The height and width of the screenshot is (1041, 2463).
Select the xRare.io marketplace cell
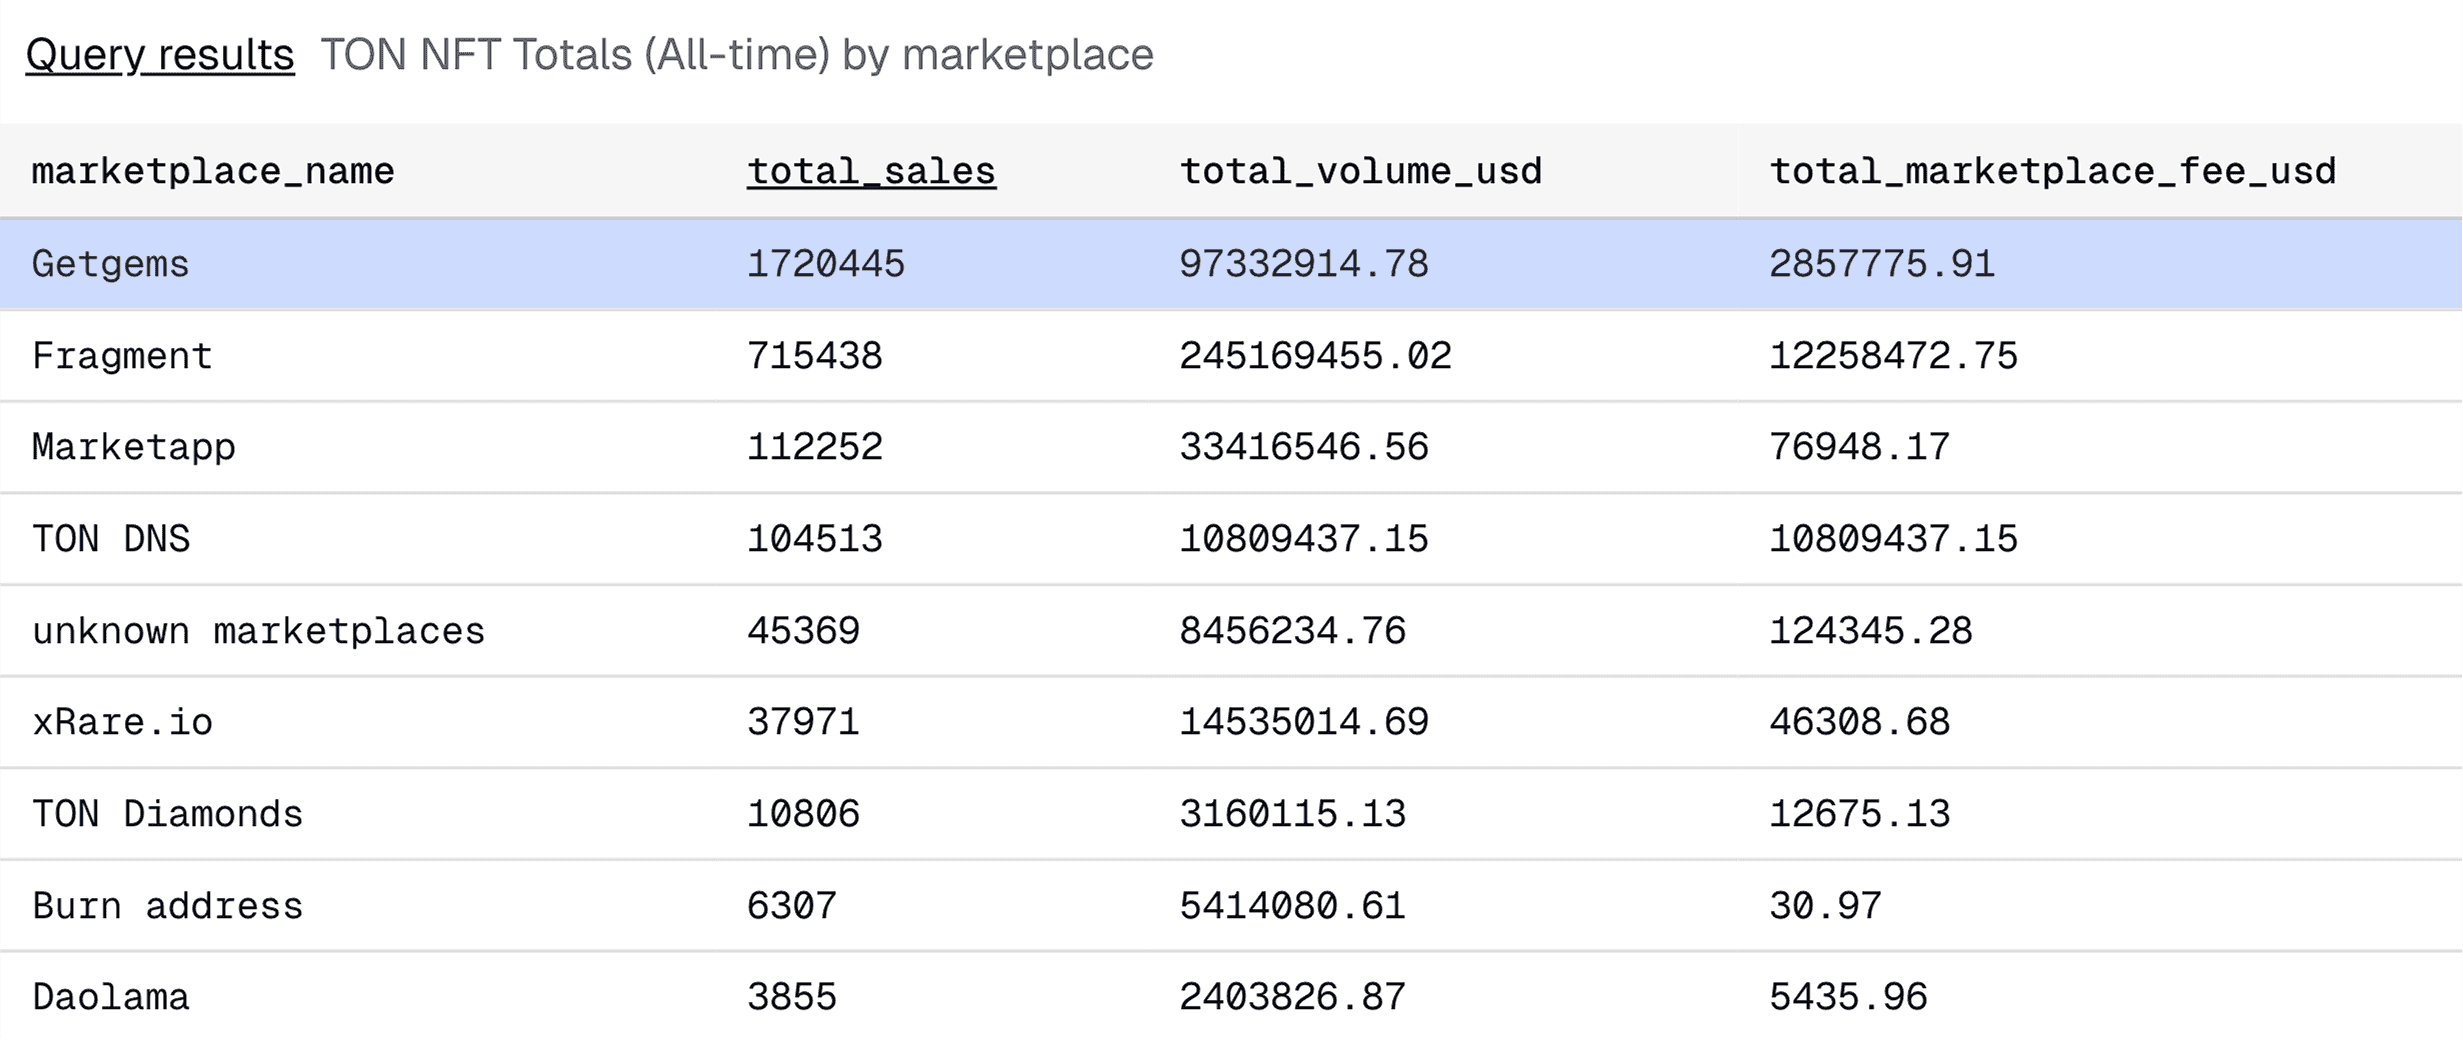click(x=122, y=722)
